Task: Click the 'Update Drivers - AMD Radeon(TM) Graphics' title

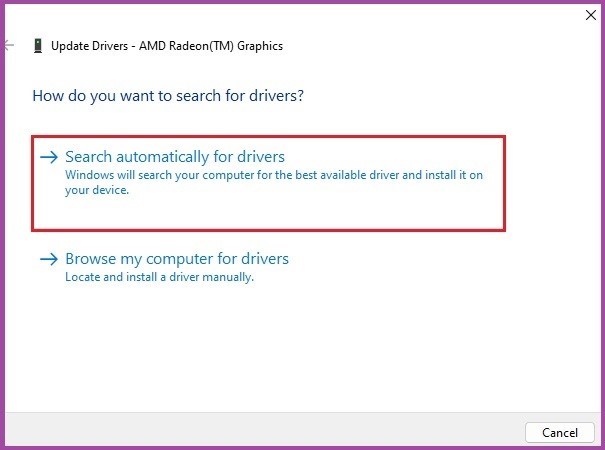Action: point(167,46)
